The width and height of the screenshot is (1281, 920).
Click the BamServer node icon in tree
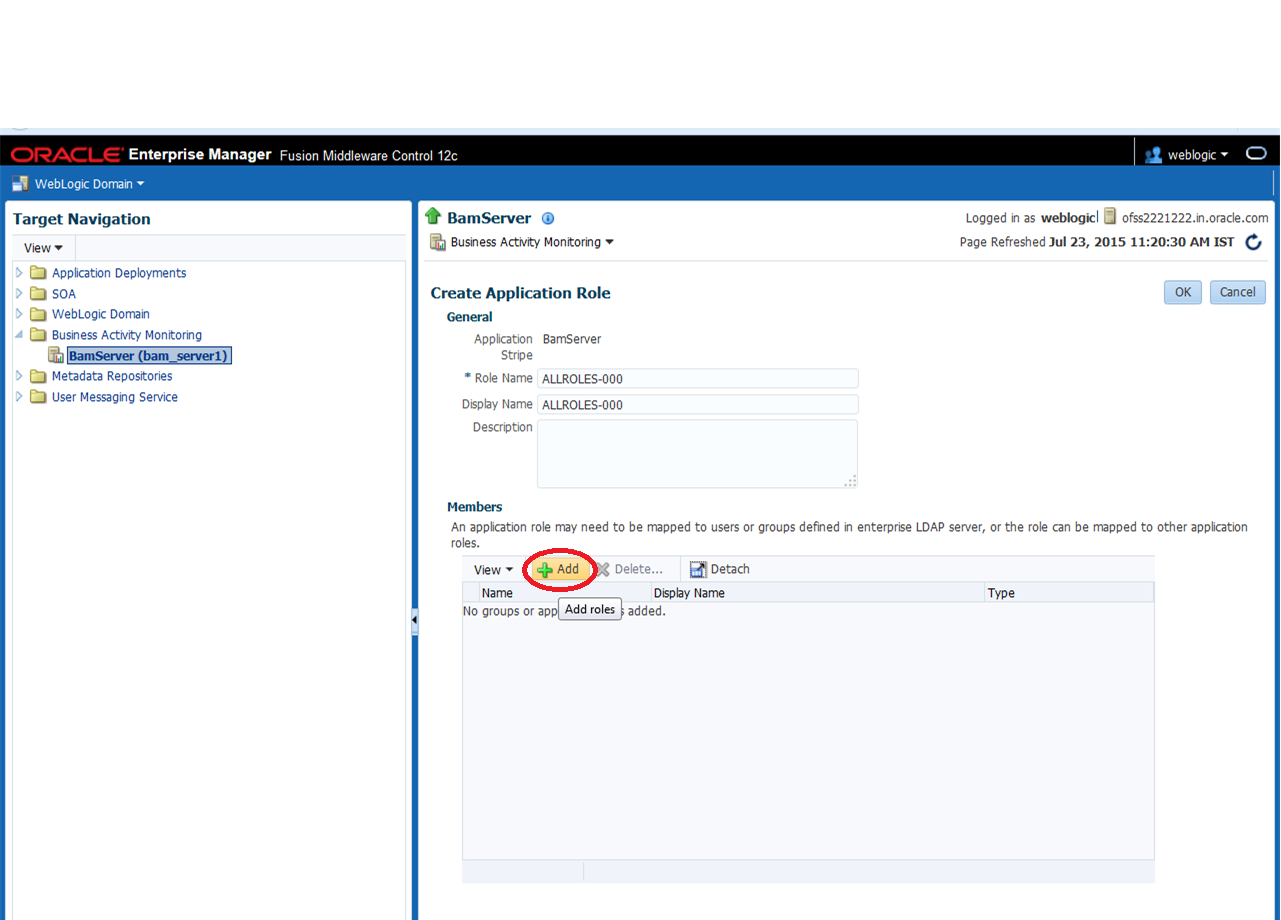click(x=57, y=356)
